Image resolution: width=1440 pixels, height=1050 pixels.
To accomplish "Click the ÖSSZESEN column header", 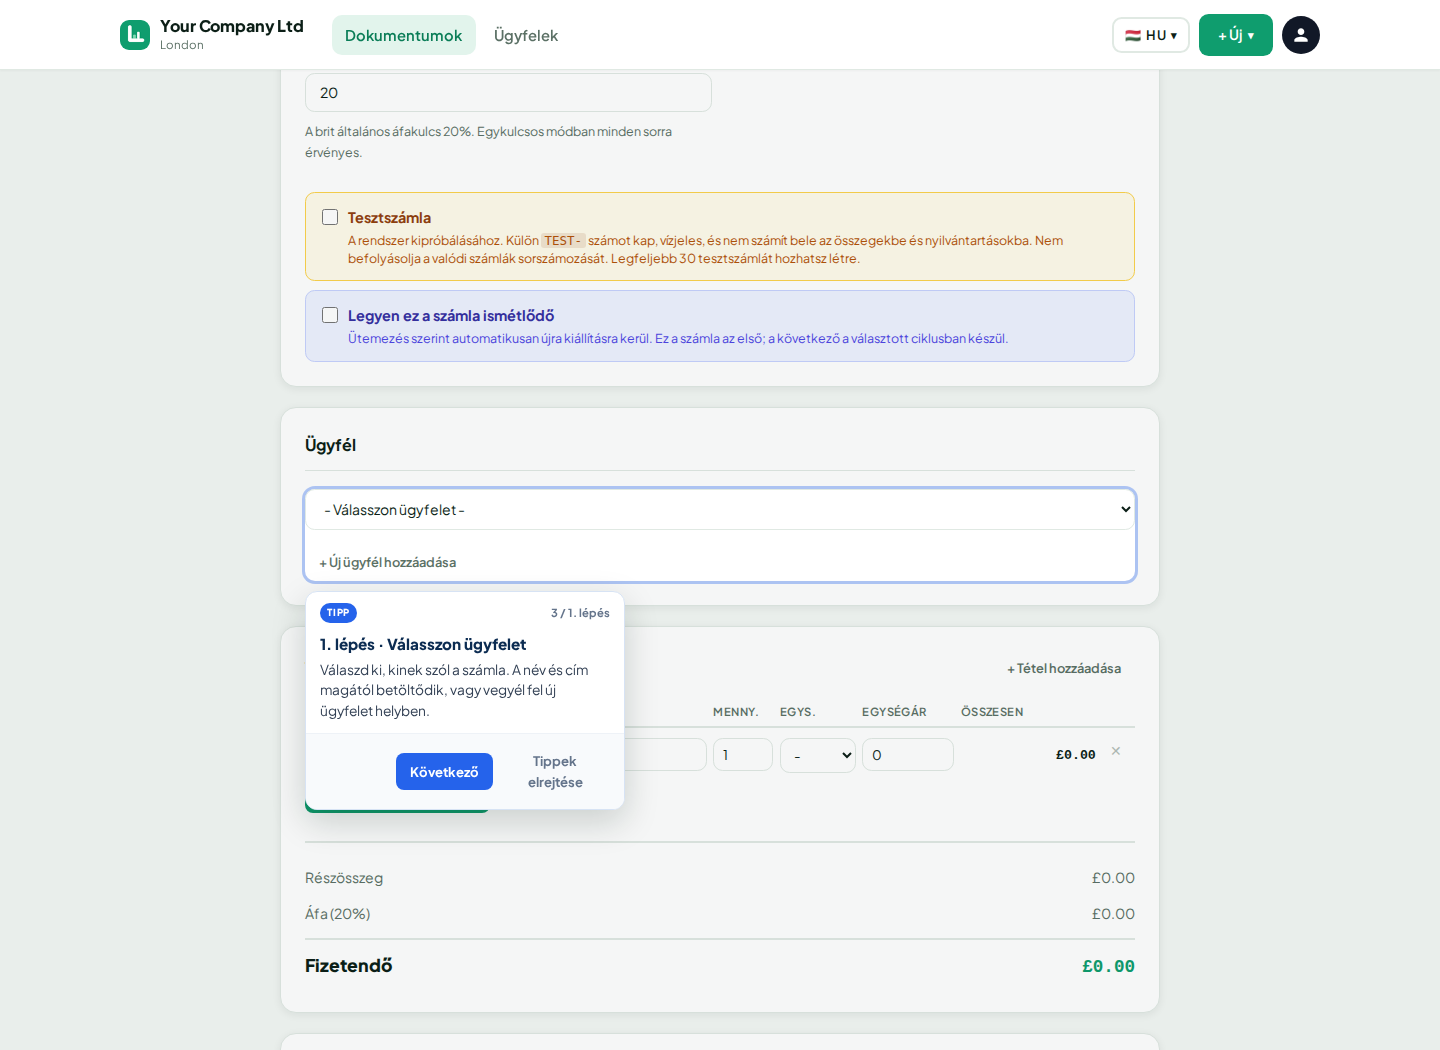I will pyautogui.click(x=992, y=712).
